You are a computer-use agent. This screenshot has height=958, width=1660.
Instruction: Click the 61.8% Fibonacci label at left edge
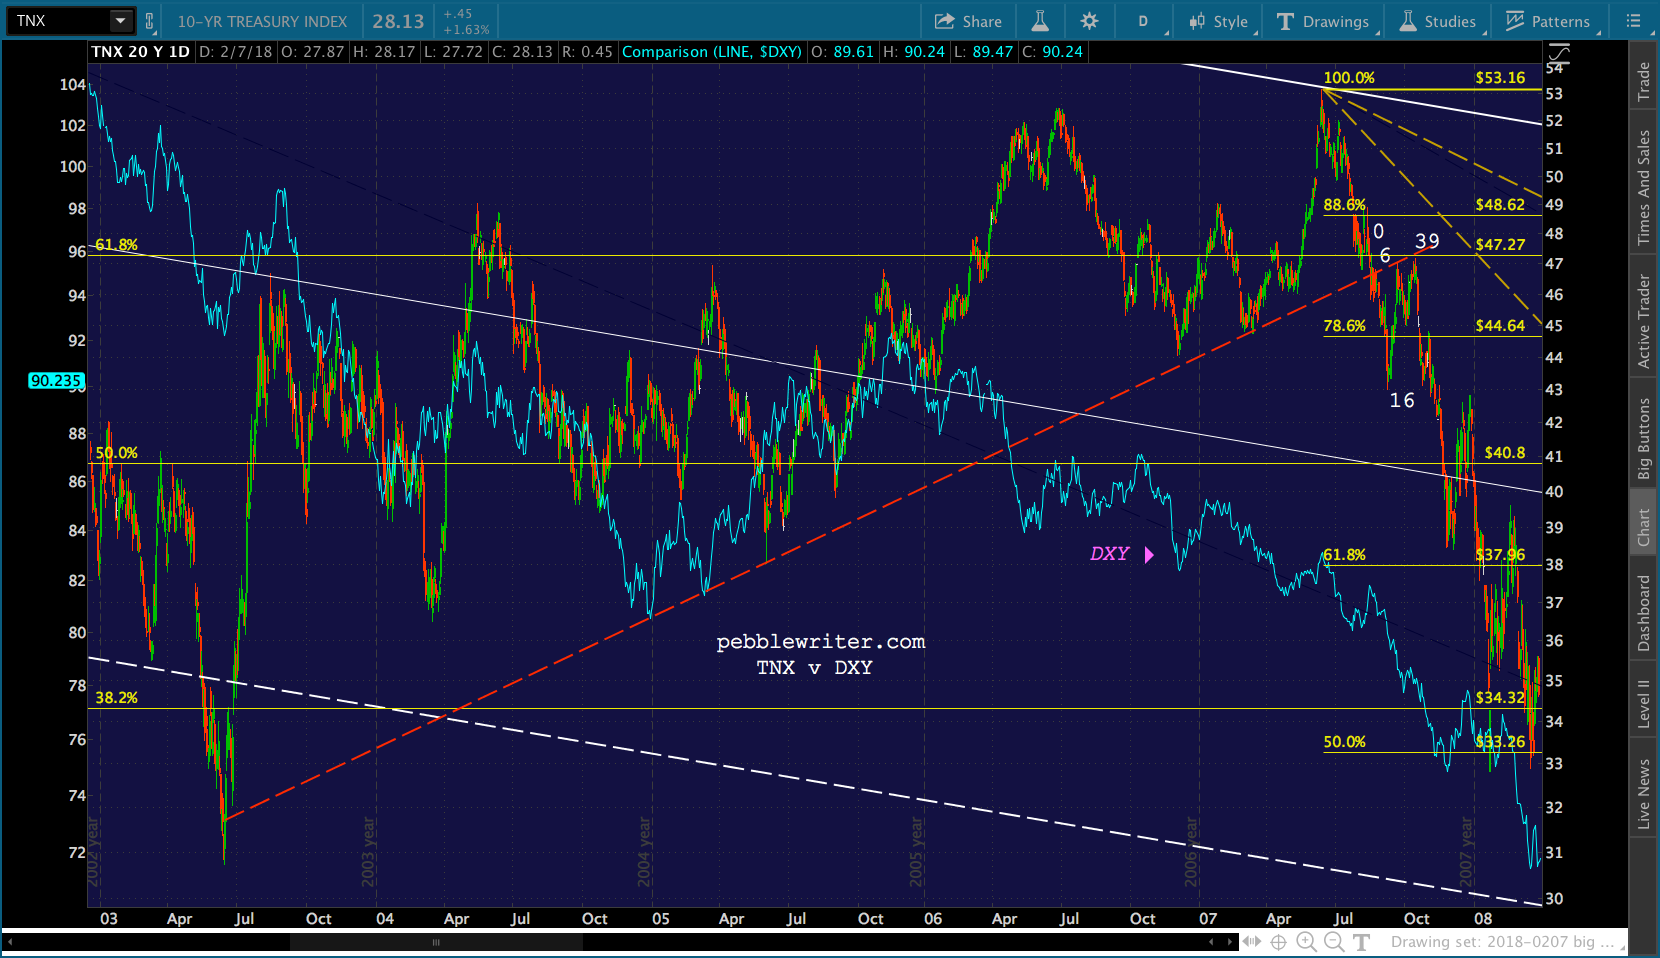[x=116, y=244]
